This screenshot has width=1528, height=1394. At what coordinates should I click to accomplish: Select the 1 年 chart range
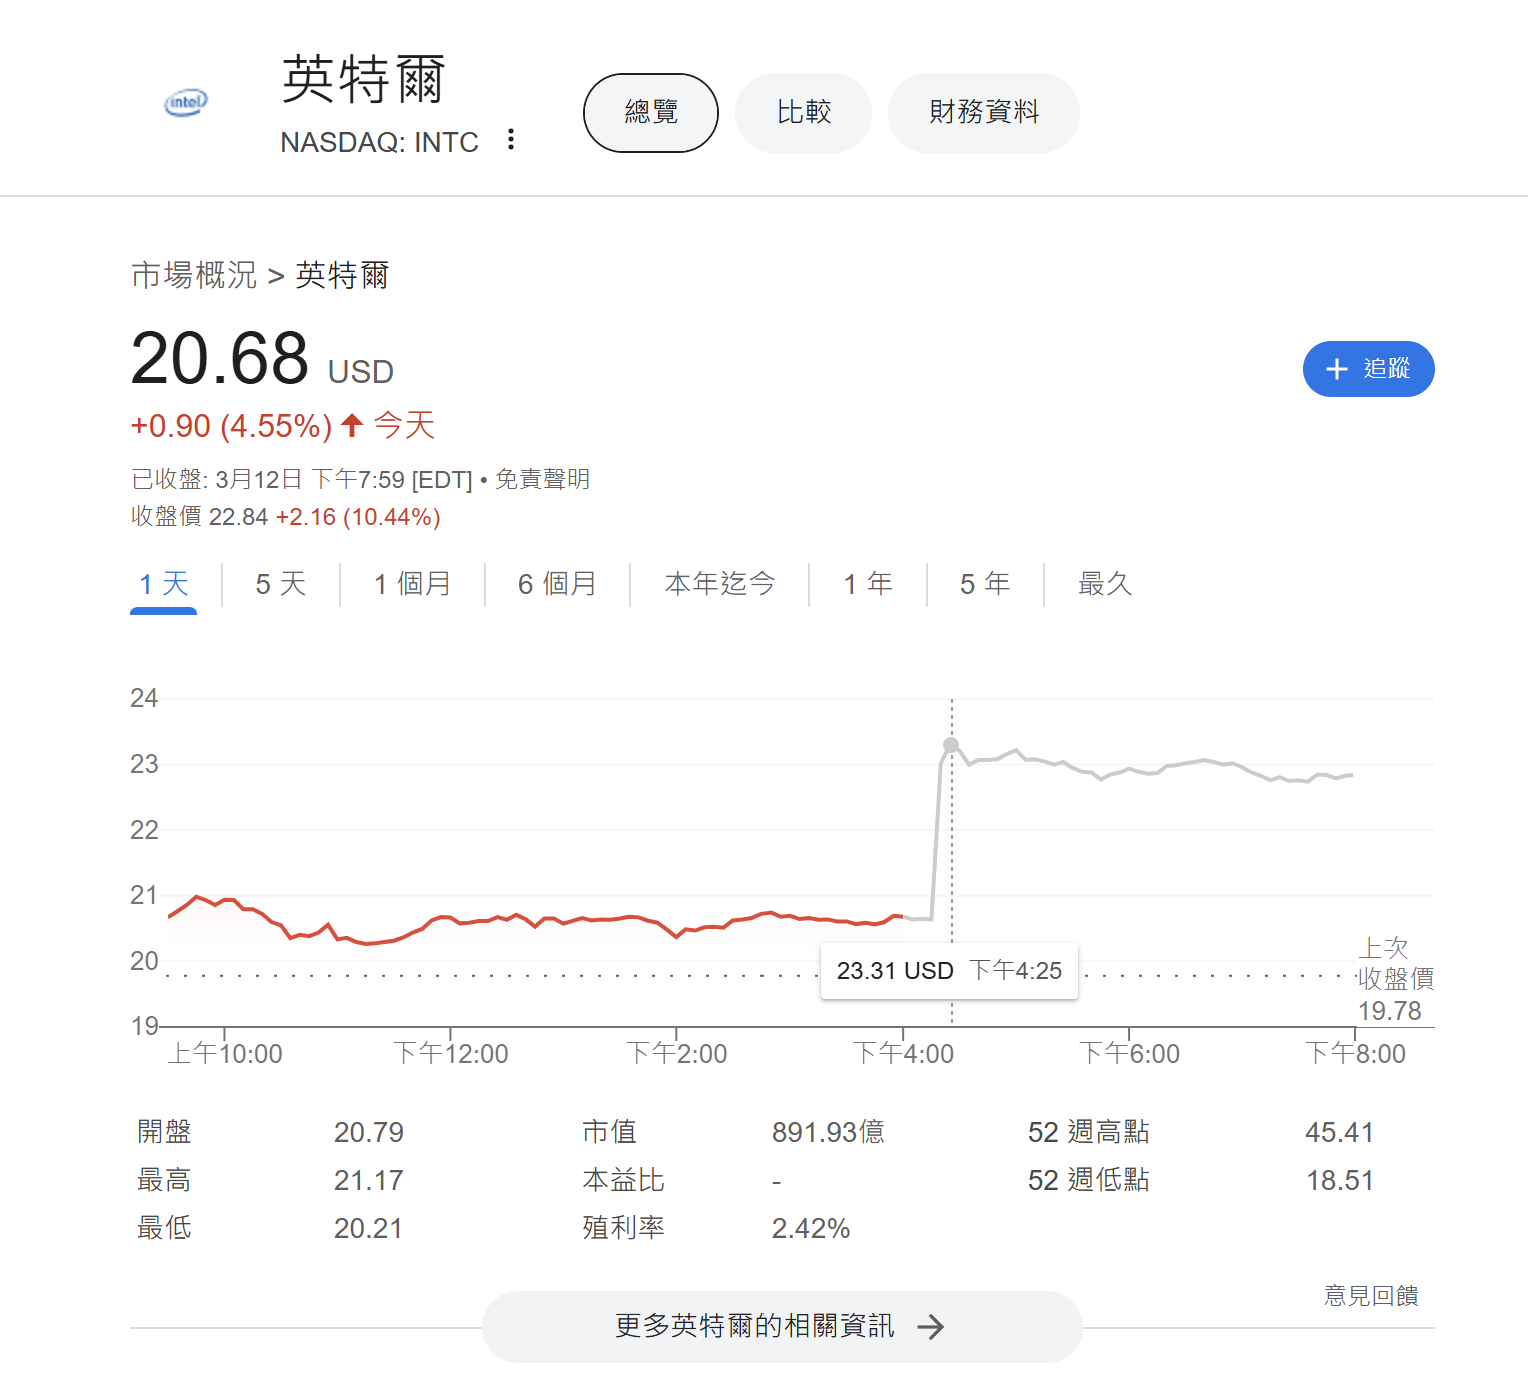868,584
